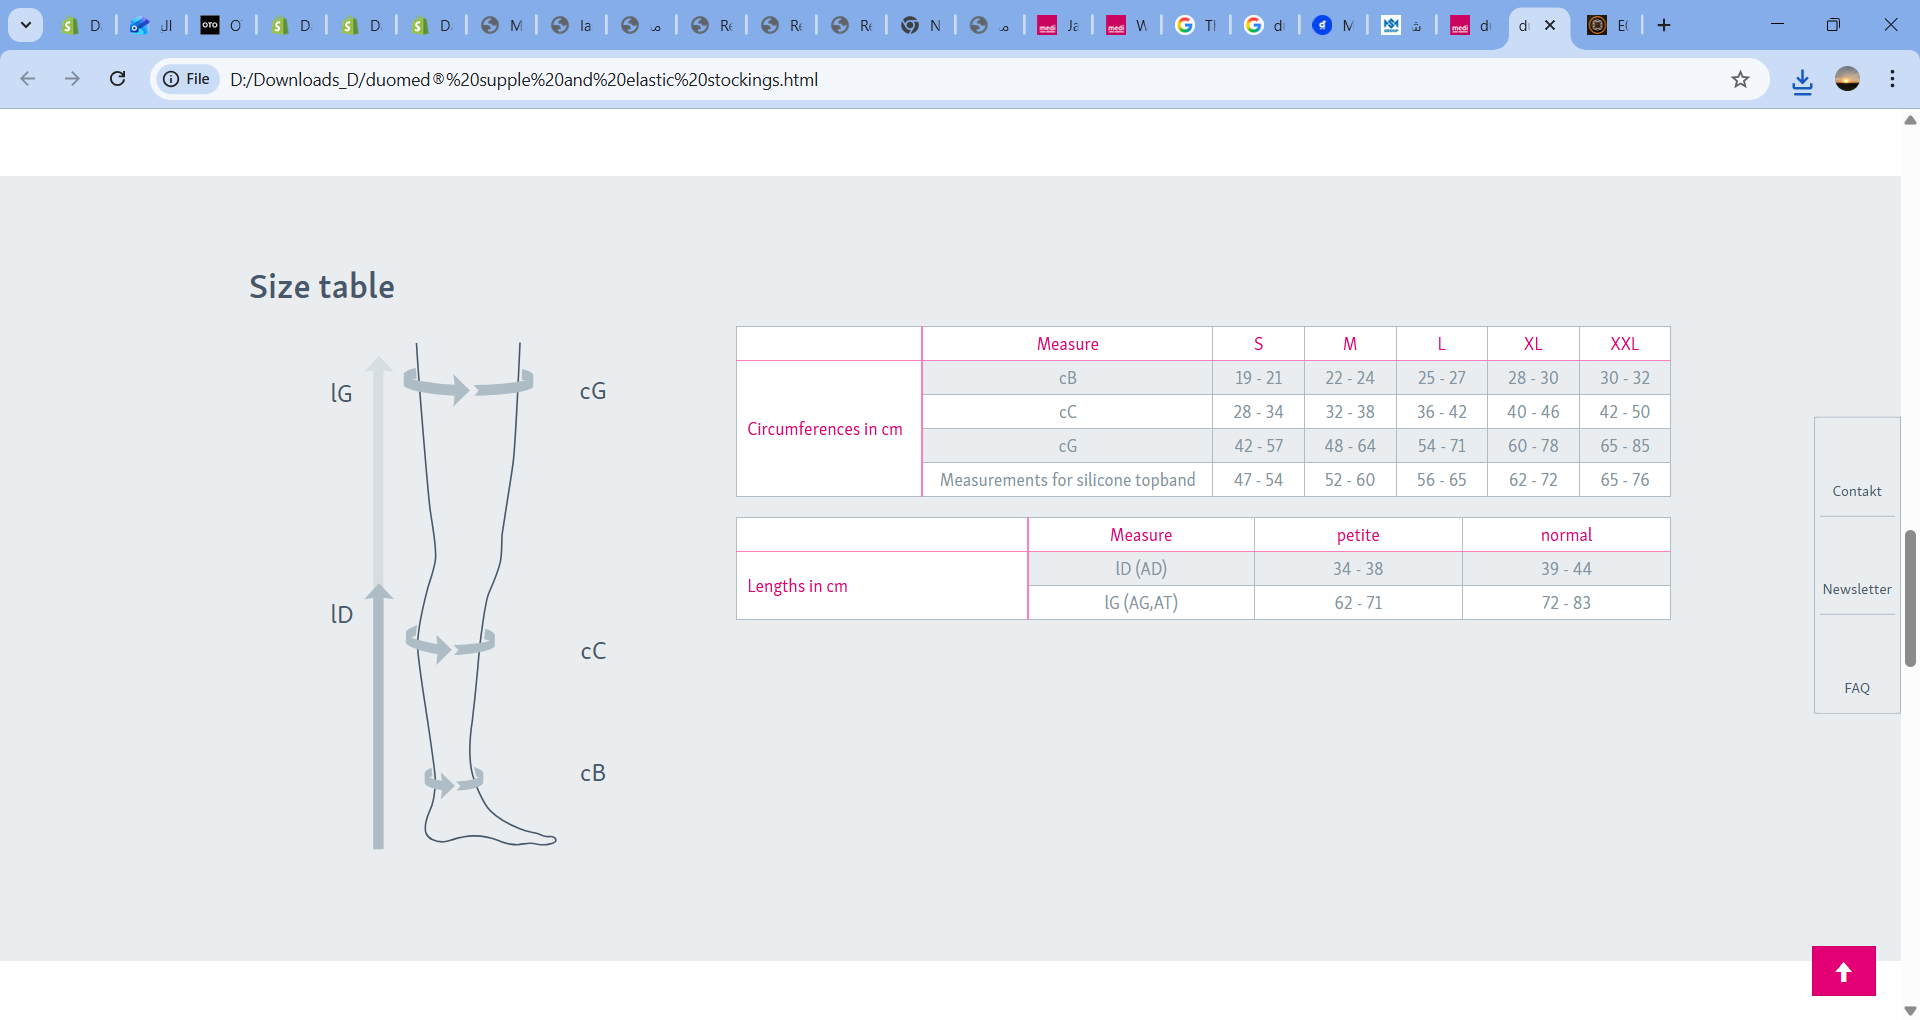Click the scrollbar down arrow
The image size is (1920, 1020).
[x=1910, y=1010]
